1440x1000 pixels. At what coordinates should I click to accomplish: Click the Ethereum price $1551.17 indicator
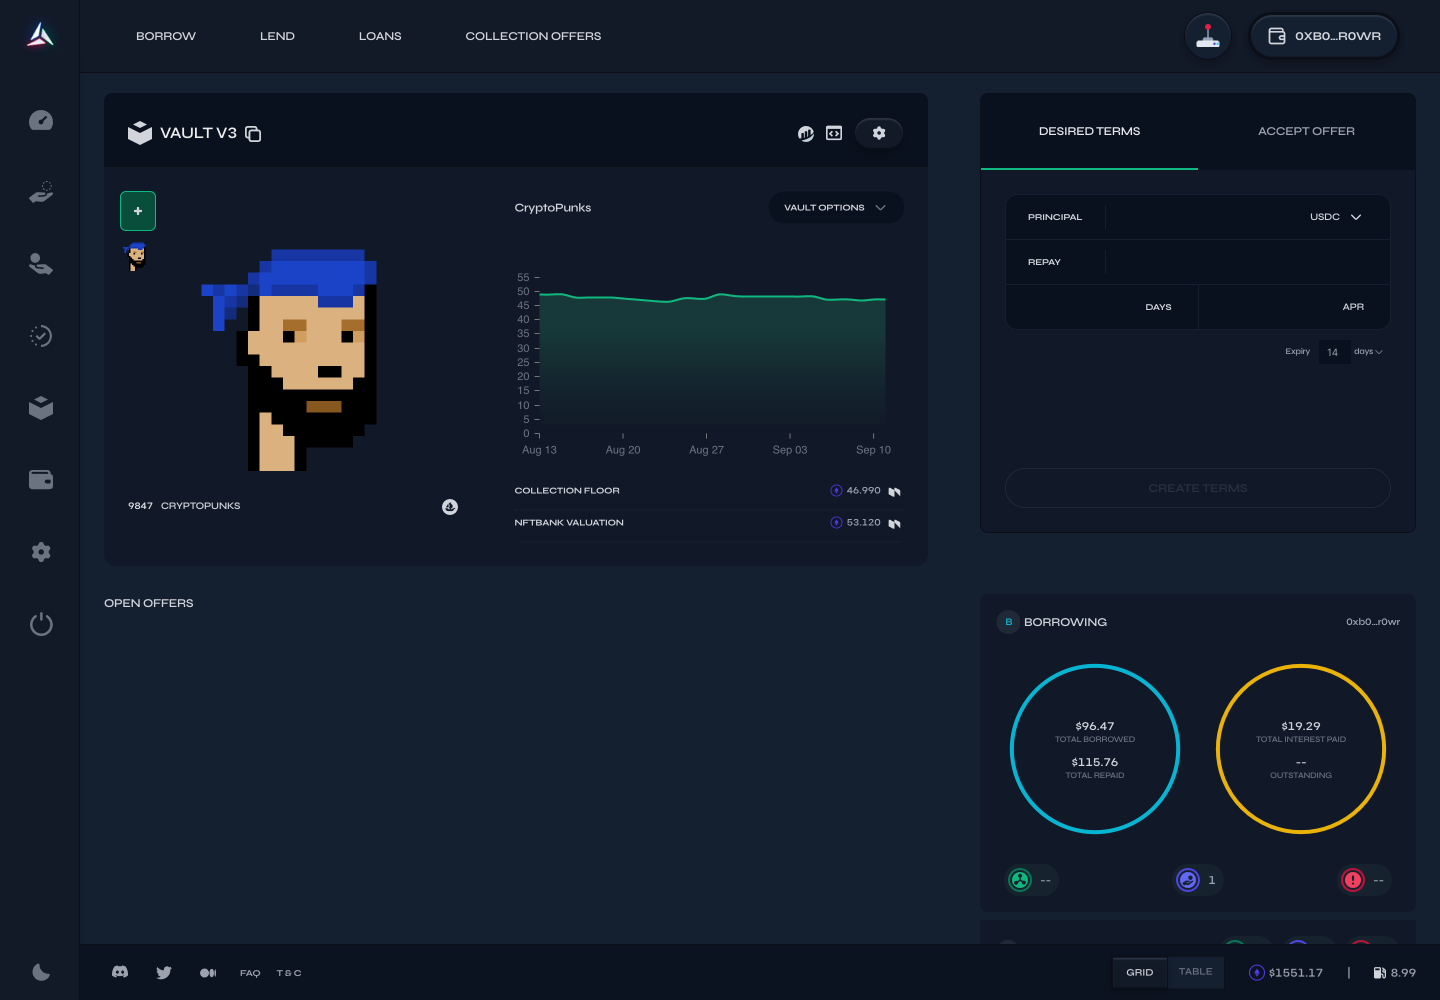pos(1286,973)
